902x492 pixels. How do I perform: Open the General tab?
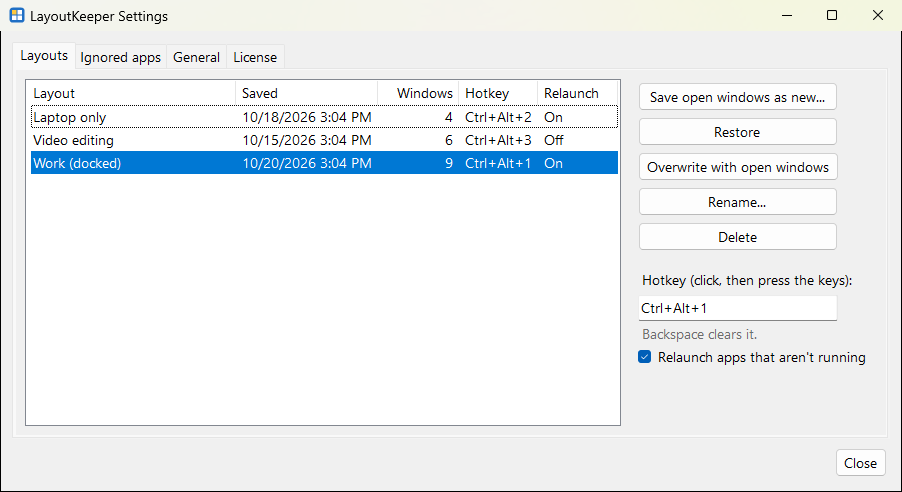click(x=196, y=58)
